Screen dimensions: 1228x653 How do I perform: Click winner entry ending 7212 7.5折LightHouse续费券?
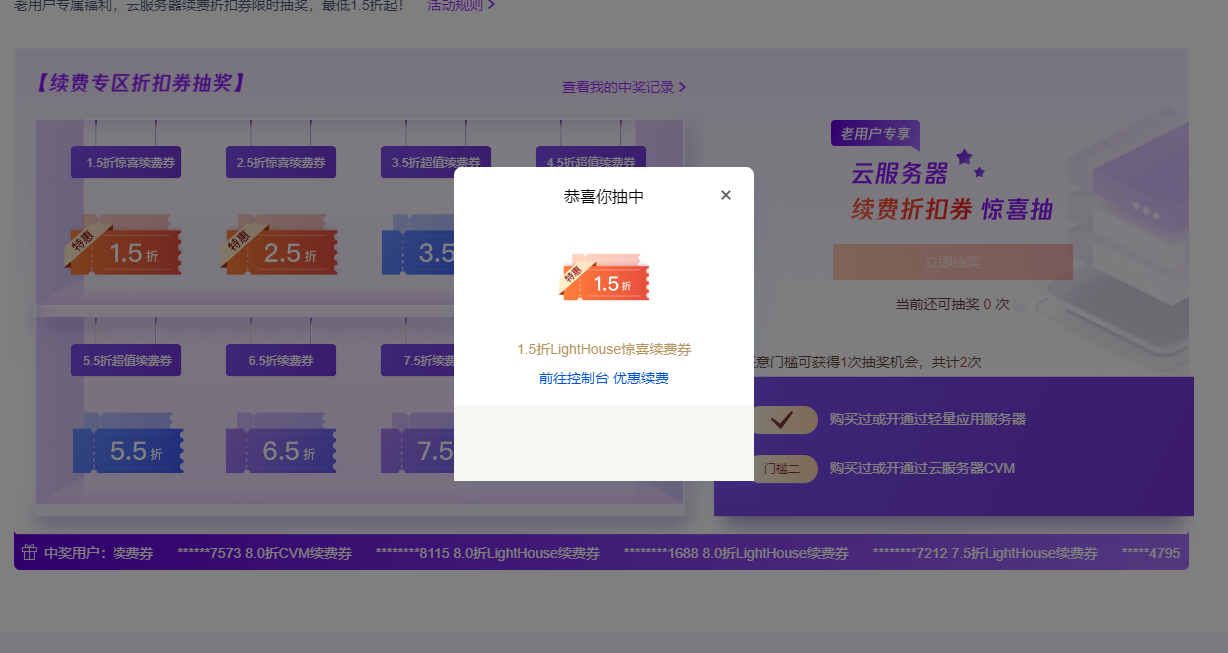pos(985,553)
